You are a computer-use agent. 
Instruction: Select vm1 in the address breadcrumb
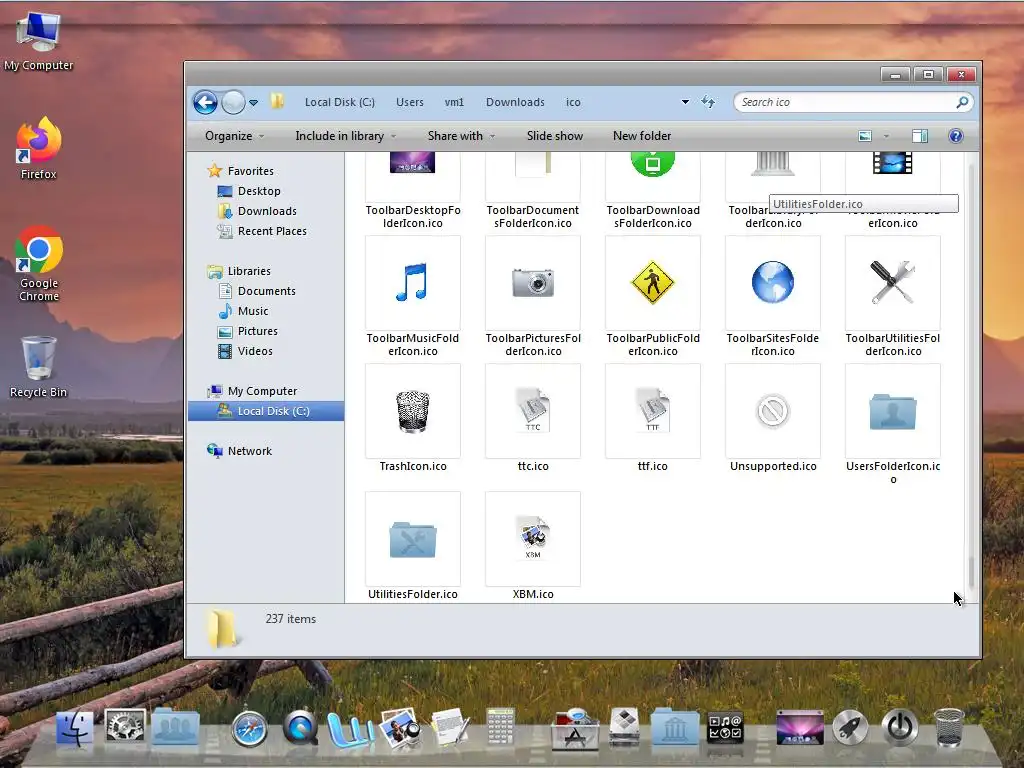click(454, 103)
